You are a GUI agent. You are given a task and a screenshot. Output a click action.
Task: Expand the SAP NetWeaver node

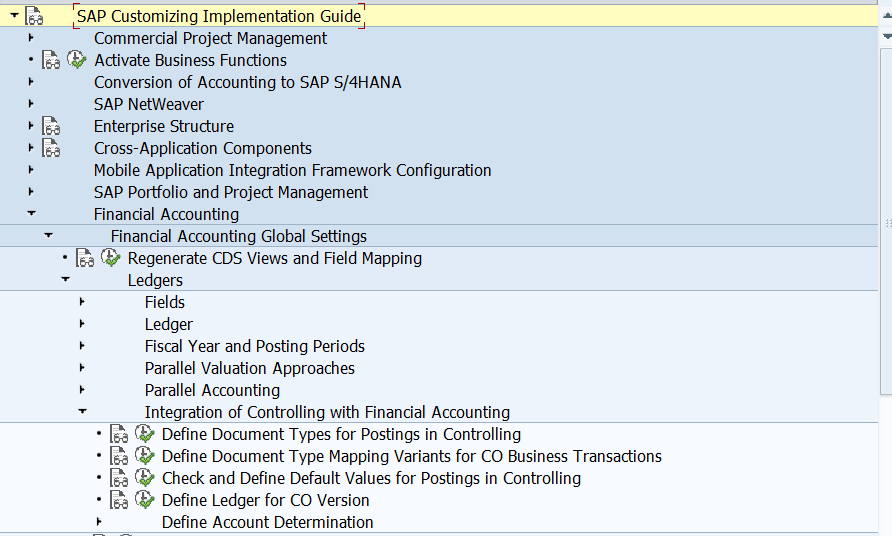tap(31, 104)
